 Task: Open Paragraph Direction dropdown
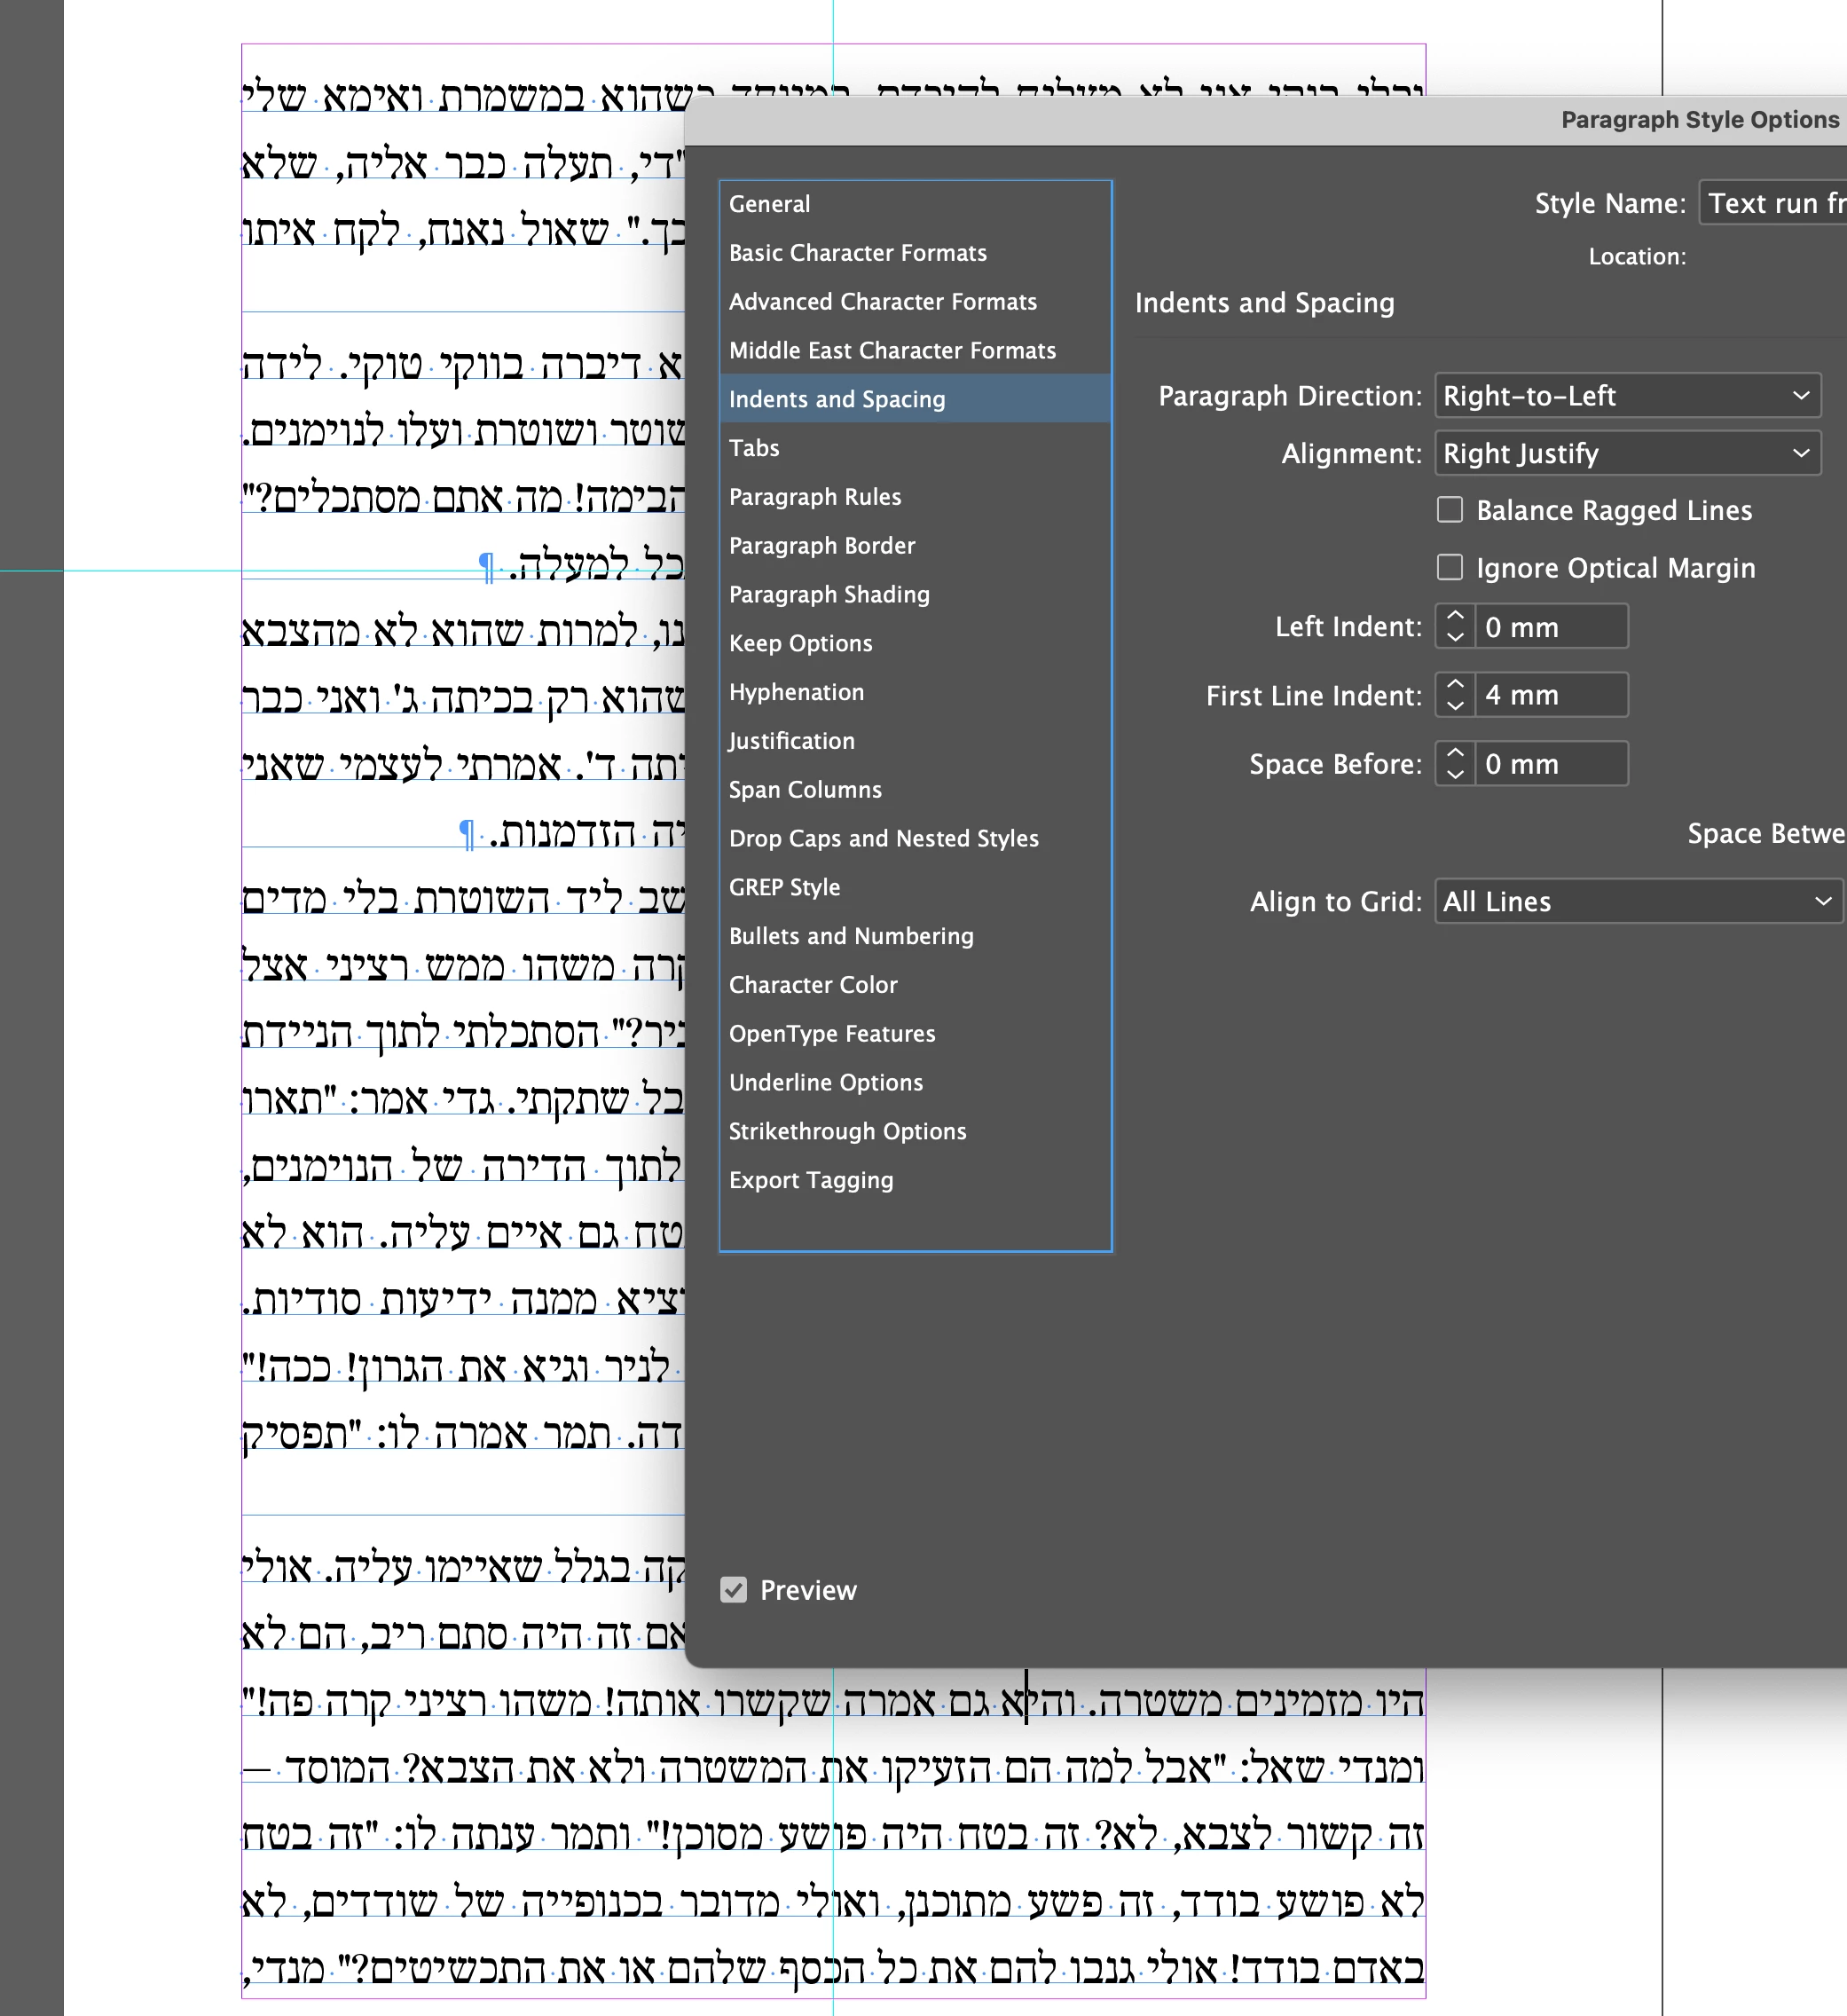pos(1626,395)
